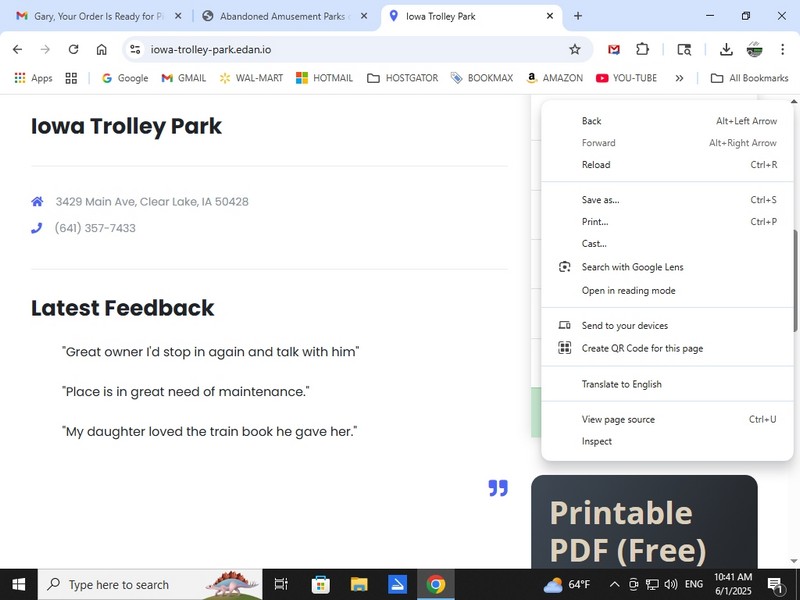
Task: Expand the hidden bookmarks overflow chevron
Action: click(x=679, y=78)
